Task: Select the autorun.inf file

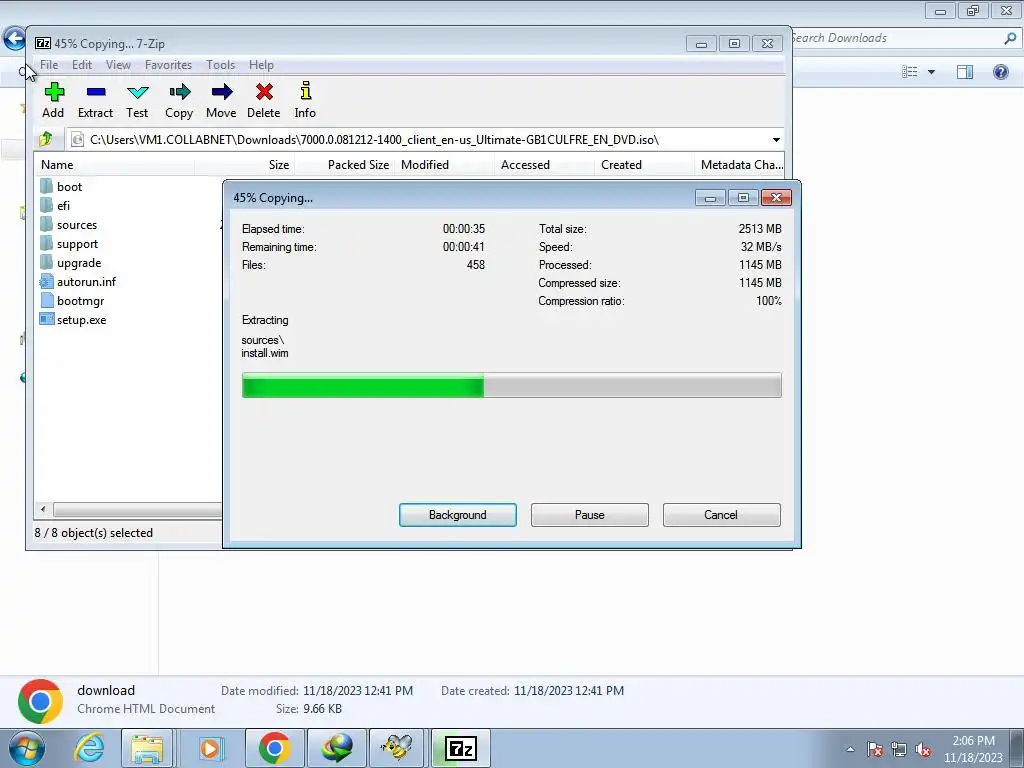Action: pos(78,282)
